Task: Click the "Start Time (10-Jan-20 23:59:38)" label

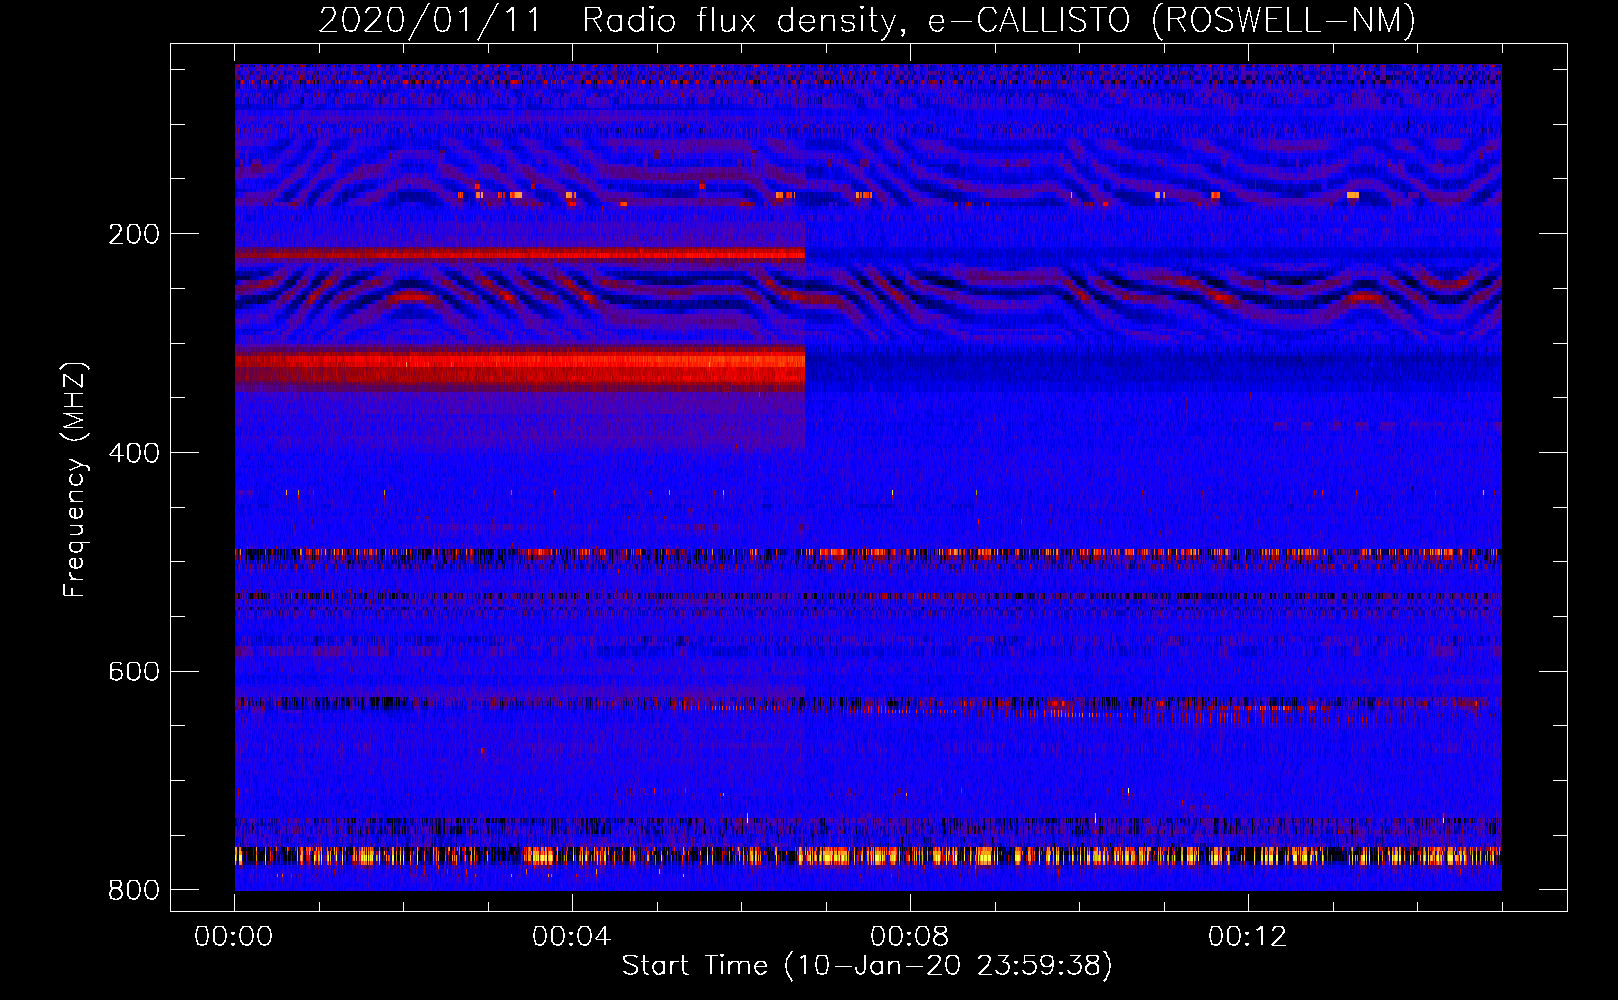Action: 867,966
